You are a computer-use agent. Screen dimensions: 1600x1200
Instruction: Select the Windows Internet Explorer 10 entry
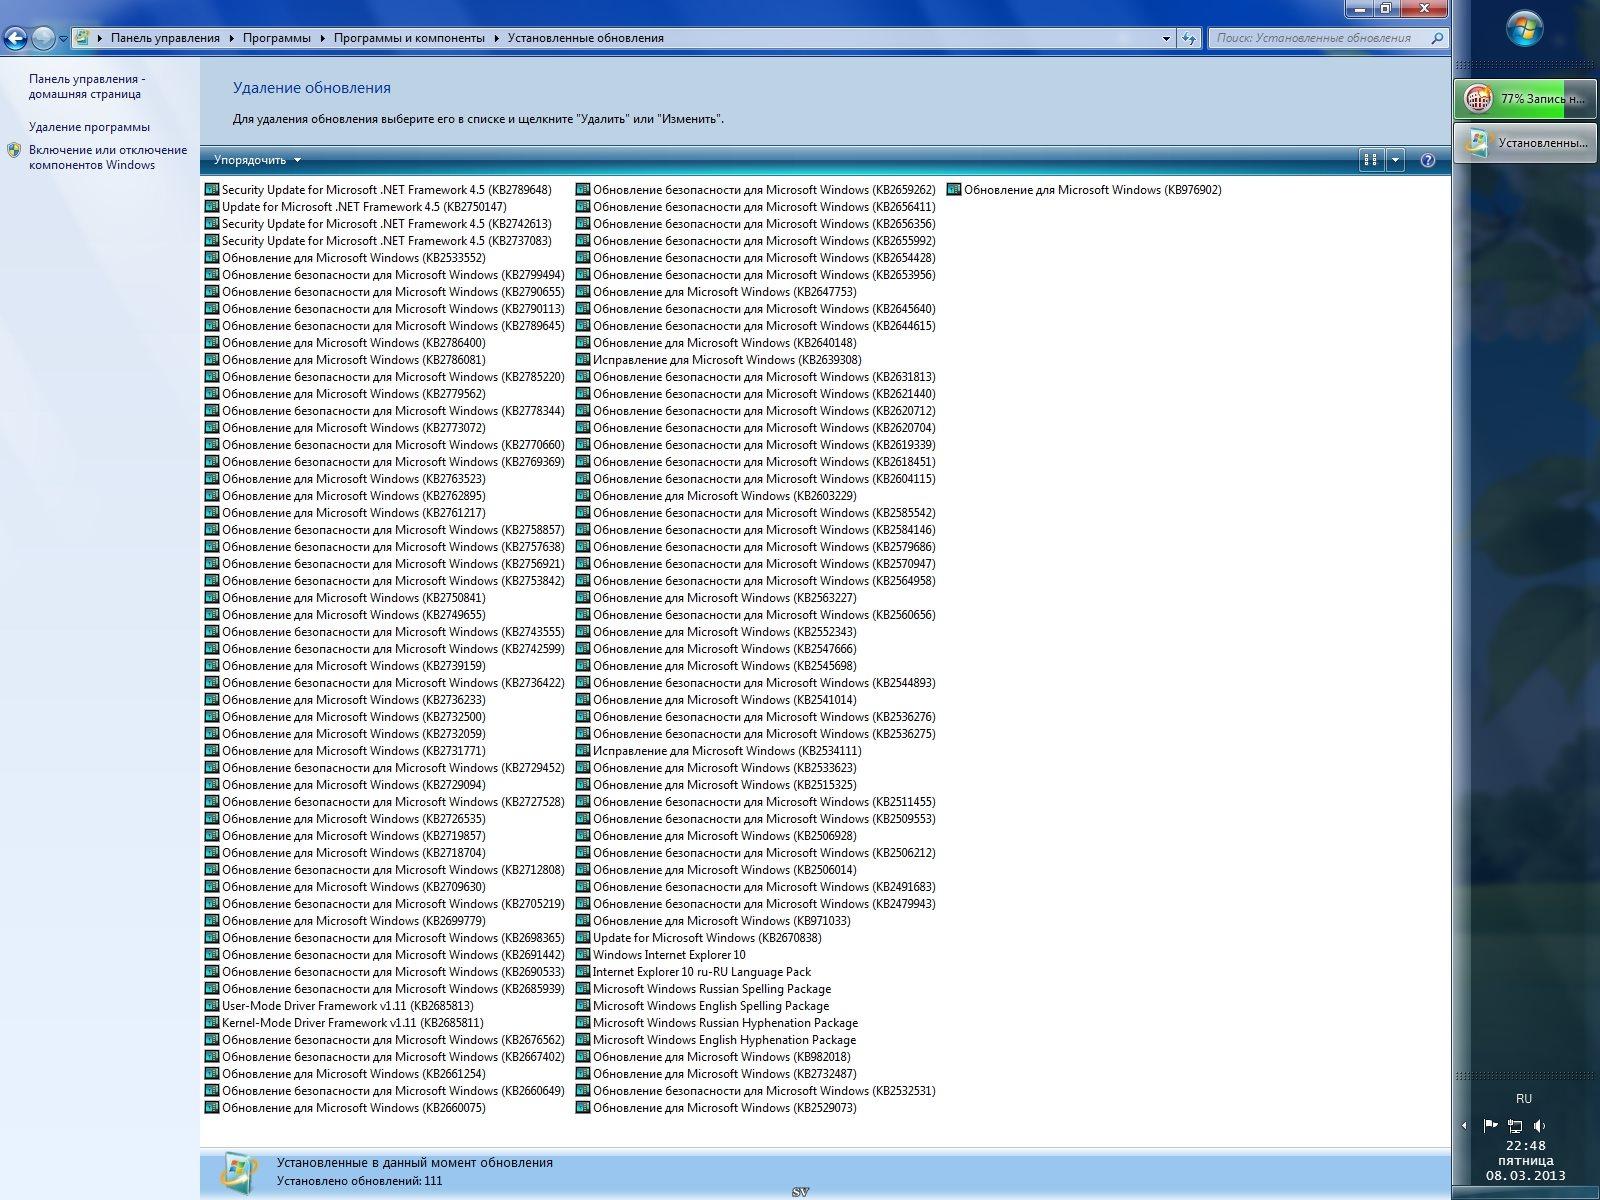pyautogui.click(x=668, y=955)
